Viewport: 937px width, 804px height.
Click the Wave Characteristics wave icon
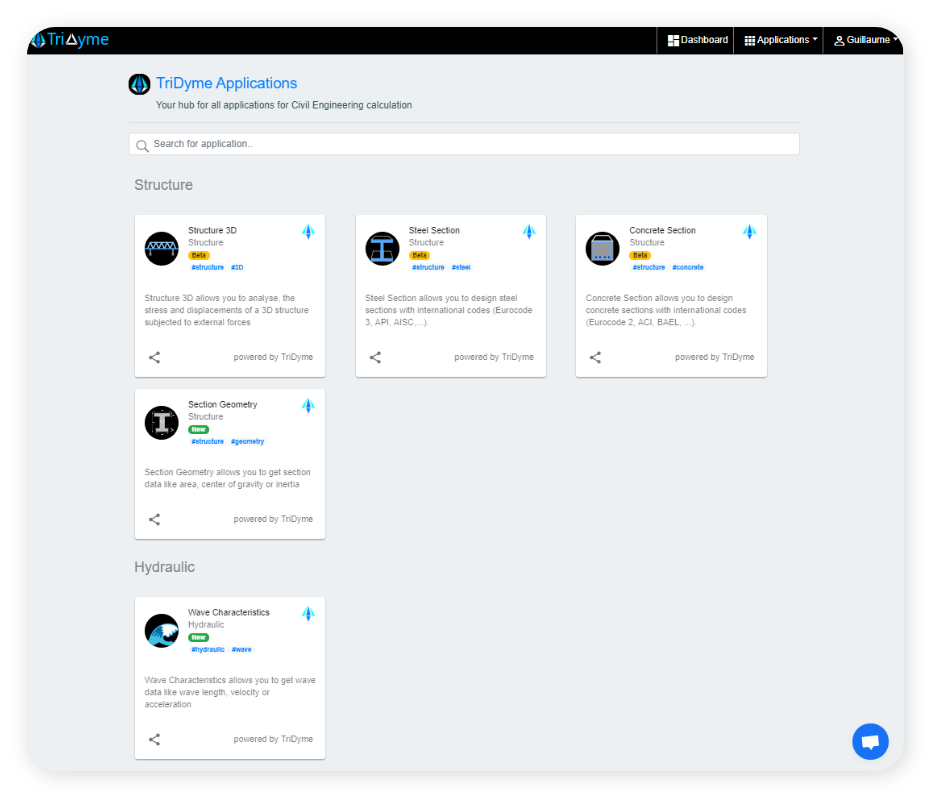coord(161,630)
